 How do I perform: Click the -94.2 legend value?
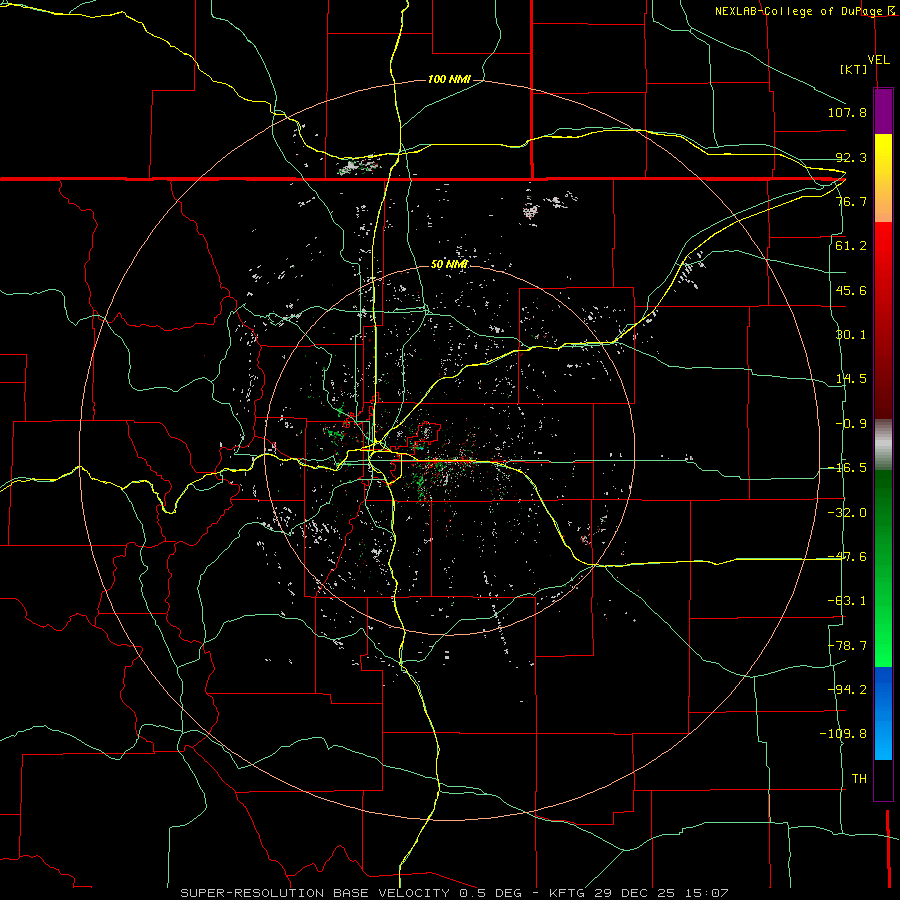[847, 690]
